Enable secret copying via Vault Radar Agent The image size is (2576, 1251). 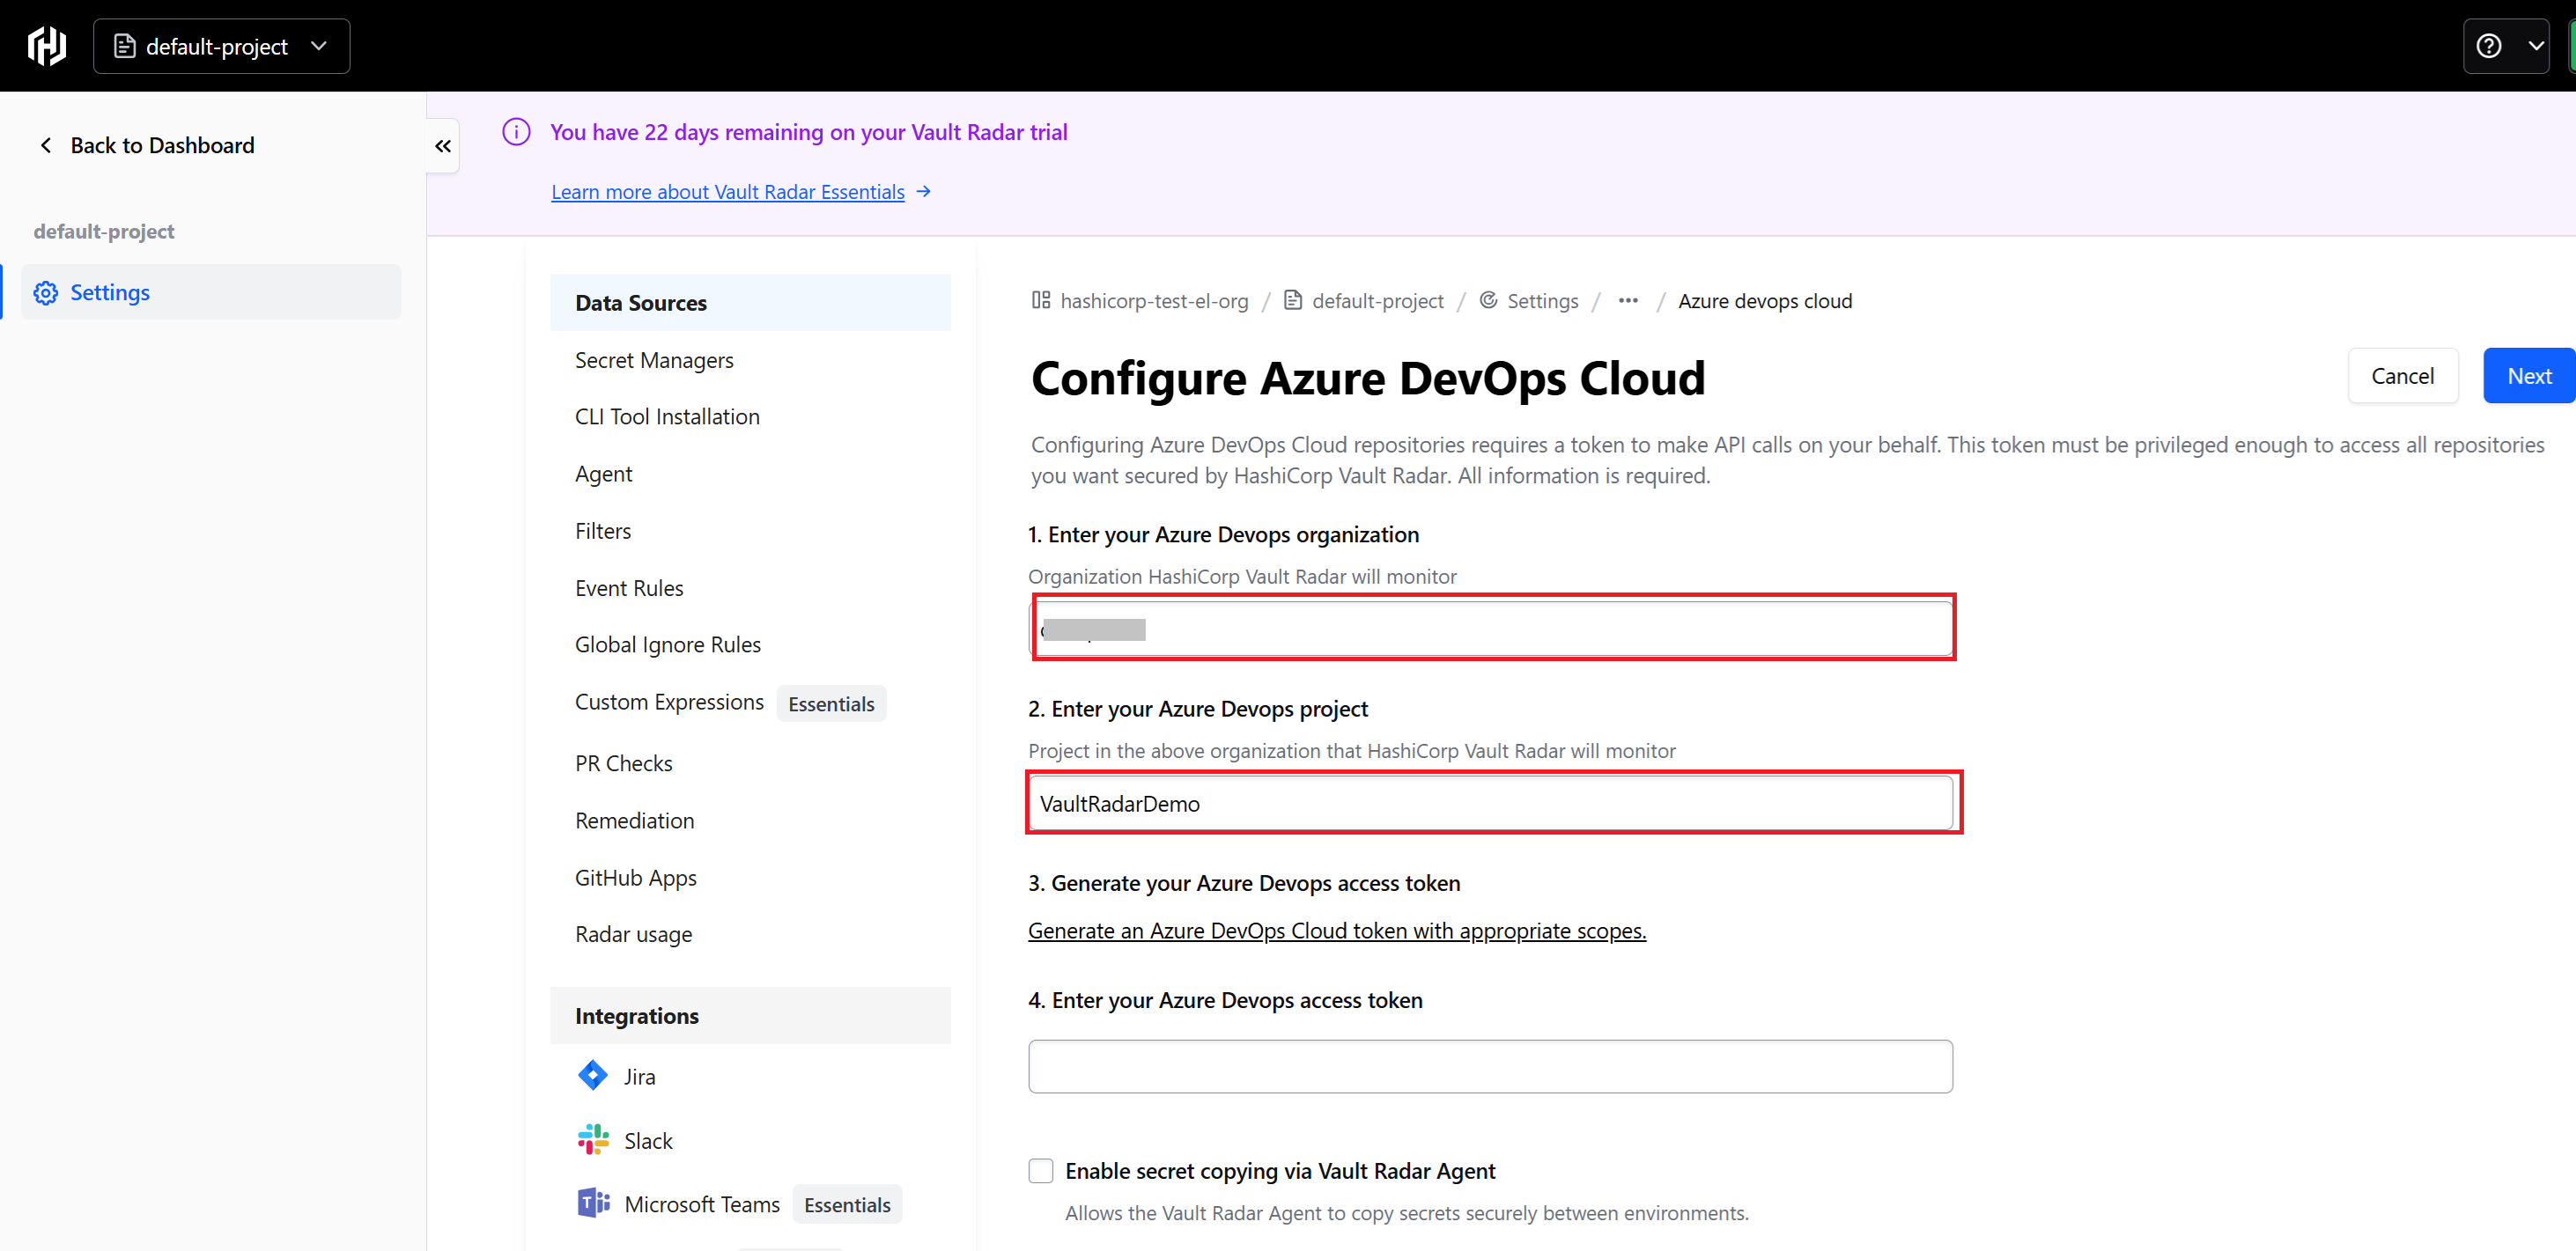point(1041,1171)
